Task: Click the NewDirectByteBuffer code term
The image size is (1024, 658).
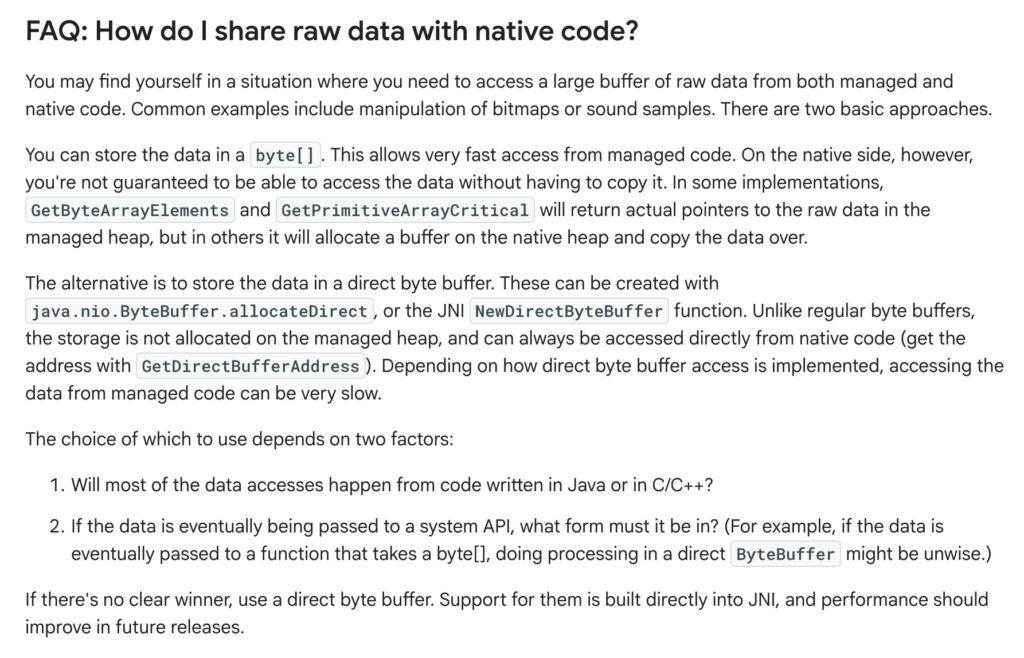Action: point(569,311)
